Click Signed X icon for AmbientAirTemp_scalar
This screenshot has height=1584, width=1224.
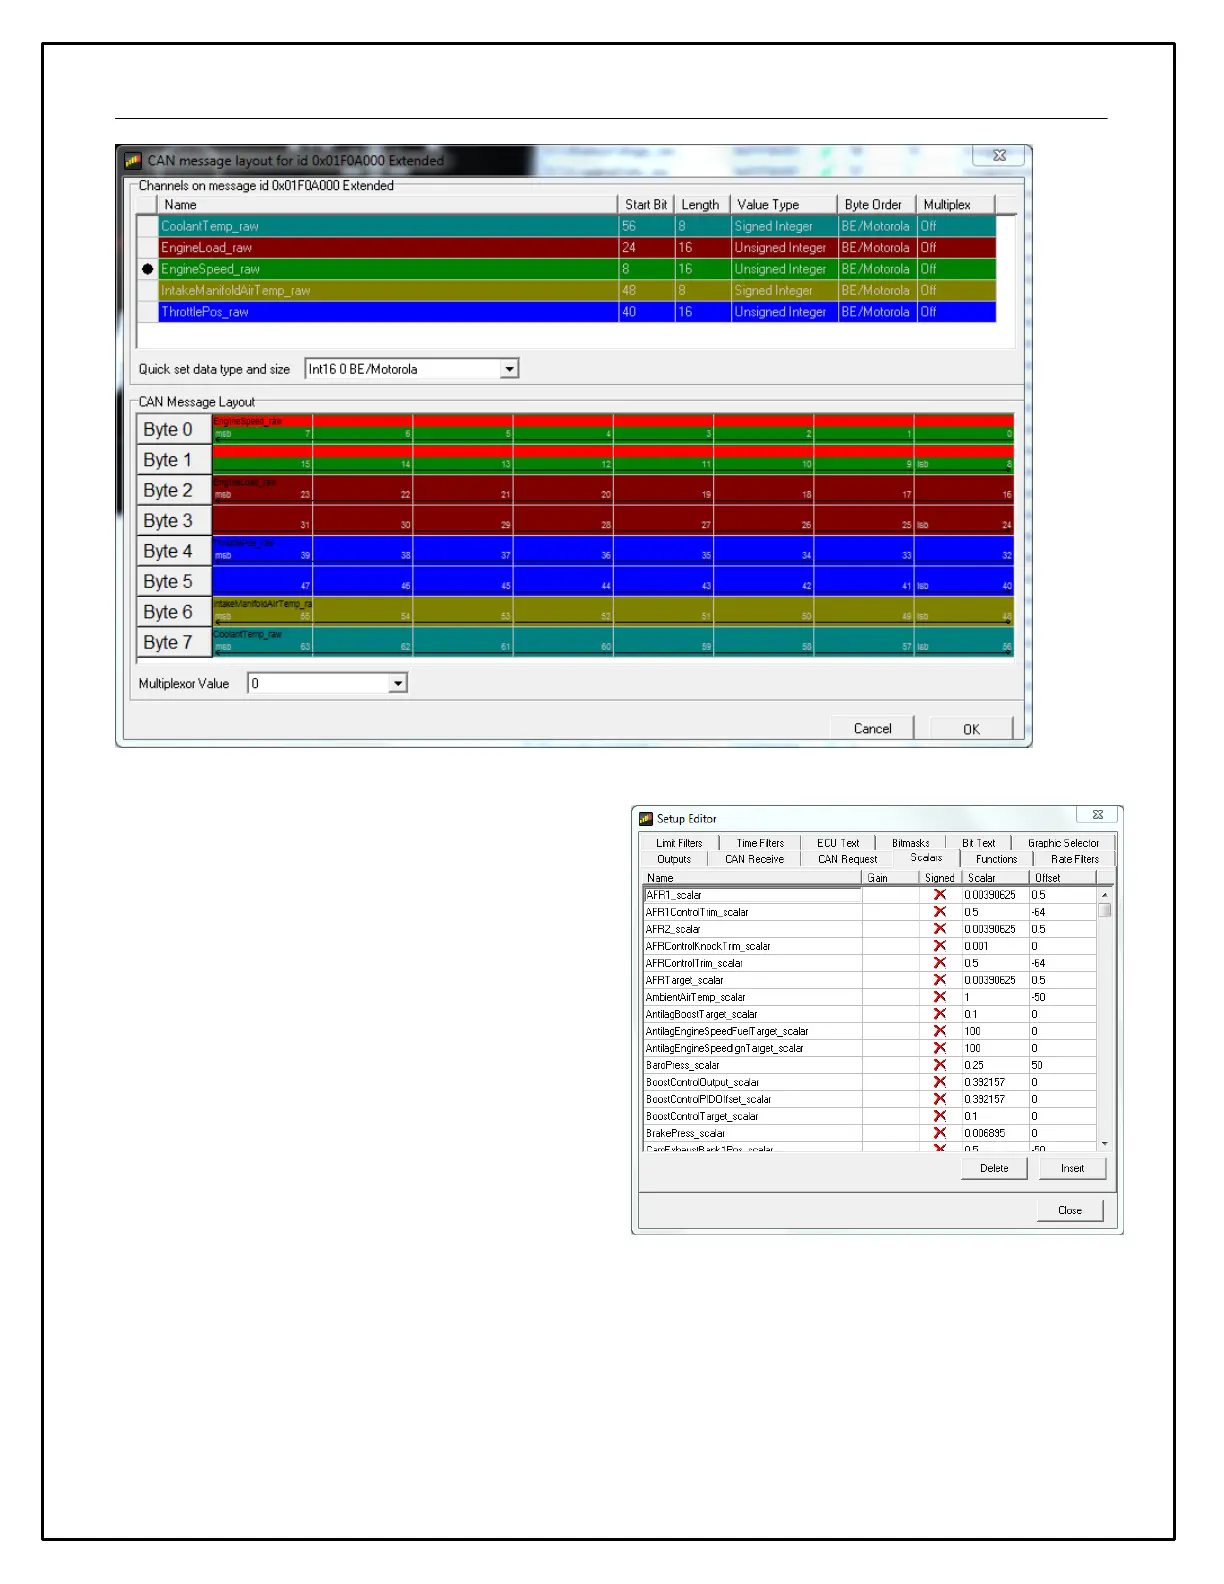[939, 997]
